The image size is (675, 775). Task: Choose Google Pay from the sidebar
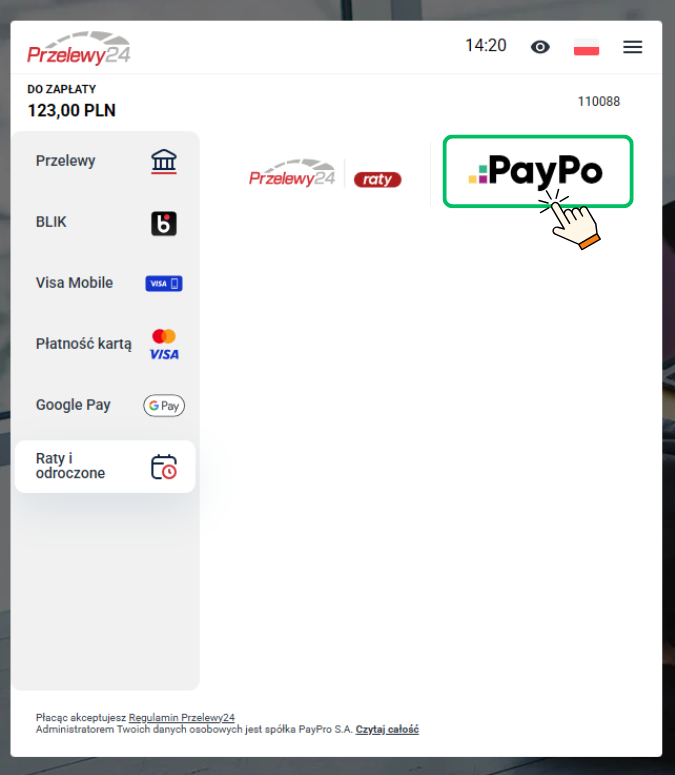[105, 405]
